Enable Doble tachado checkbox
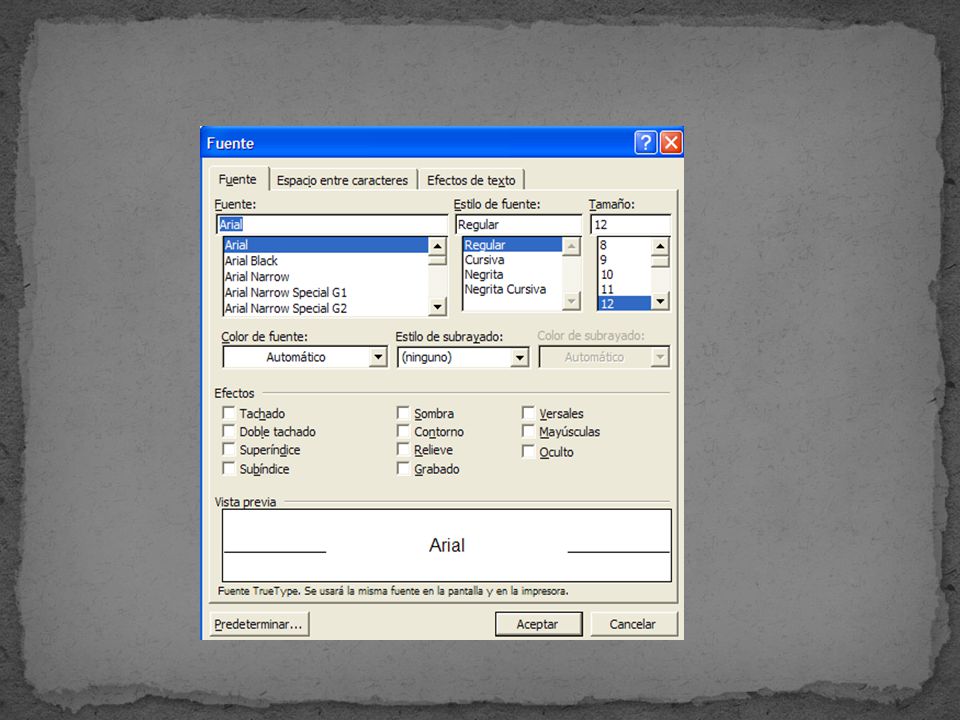 [x=228, y=431]
